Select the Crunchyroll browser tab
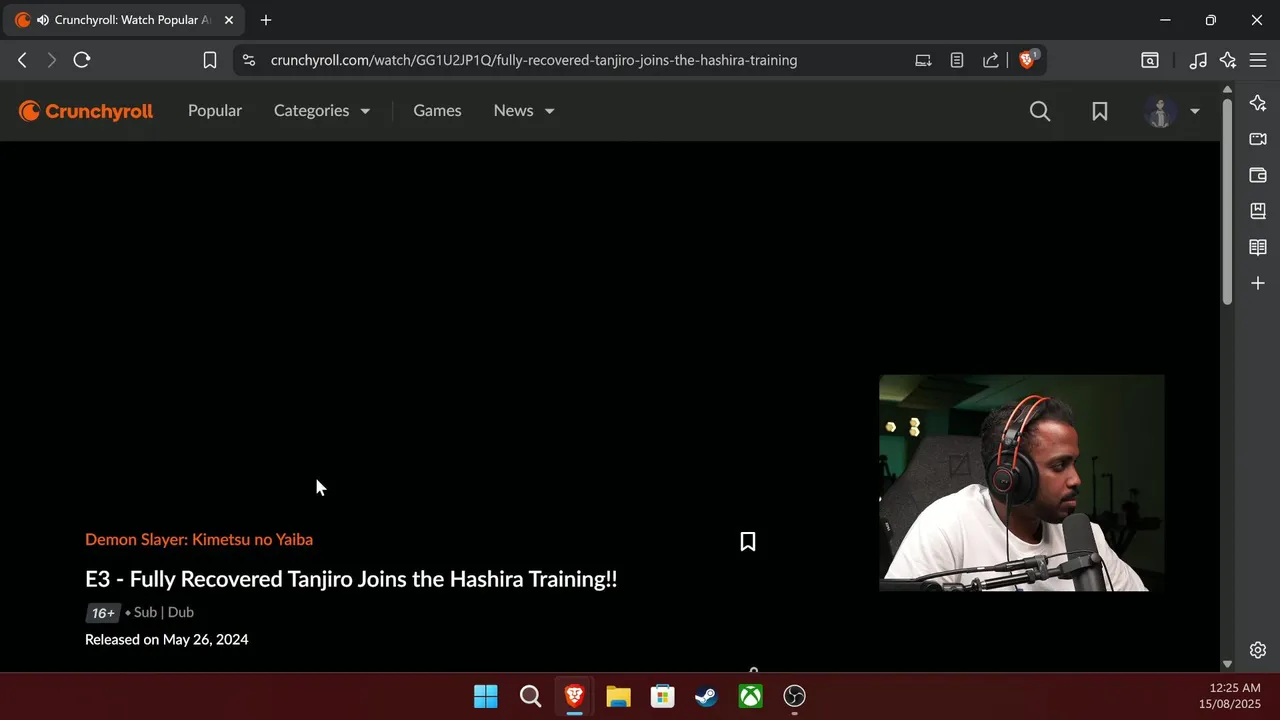This screenshot has height=720, width=1280. 122,20
